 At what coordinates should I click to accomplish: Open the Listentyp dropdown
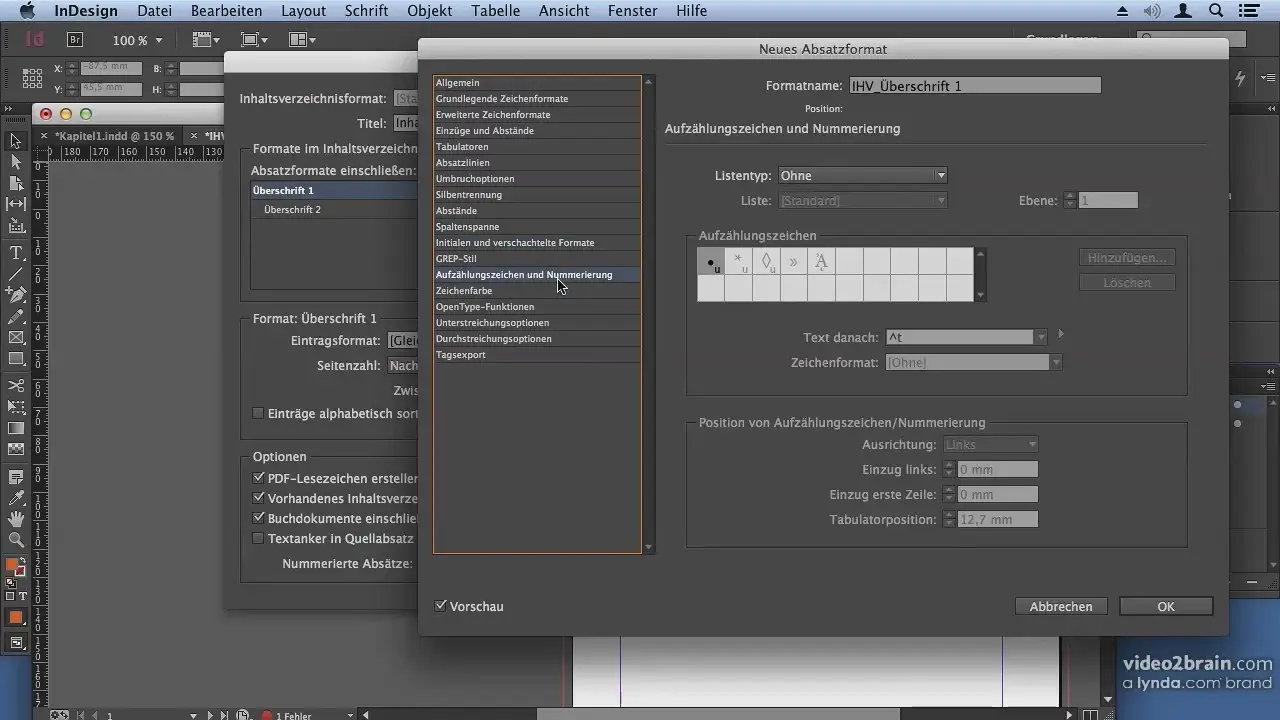[862, 176]
